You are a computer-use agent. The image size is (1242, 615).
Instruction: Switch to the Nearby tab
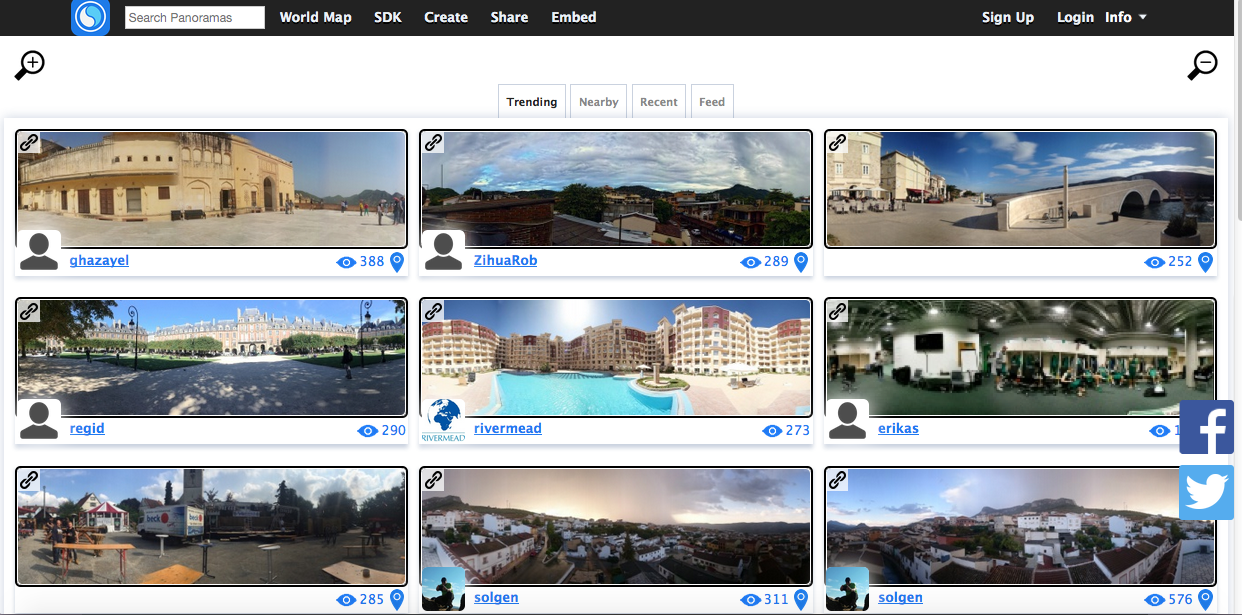pos(598,102)
